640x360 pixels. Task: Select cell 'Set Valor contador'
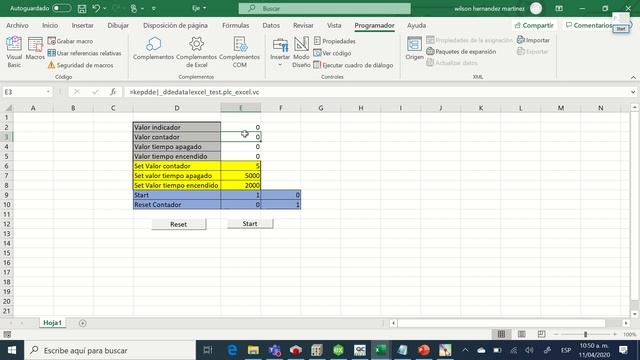point(177,166)
